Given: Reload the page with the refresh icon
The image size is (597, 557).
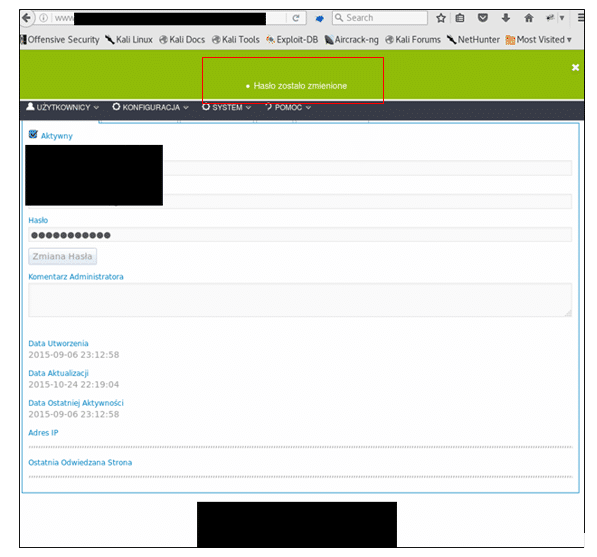Looking at the screenshot, I should coord(296,18).
